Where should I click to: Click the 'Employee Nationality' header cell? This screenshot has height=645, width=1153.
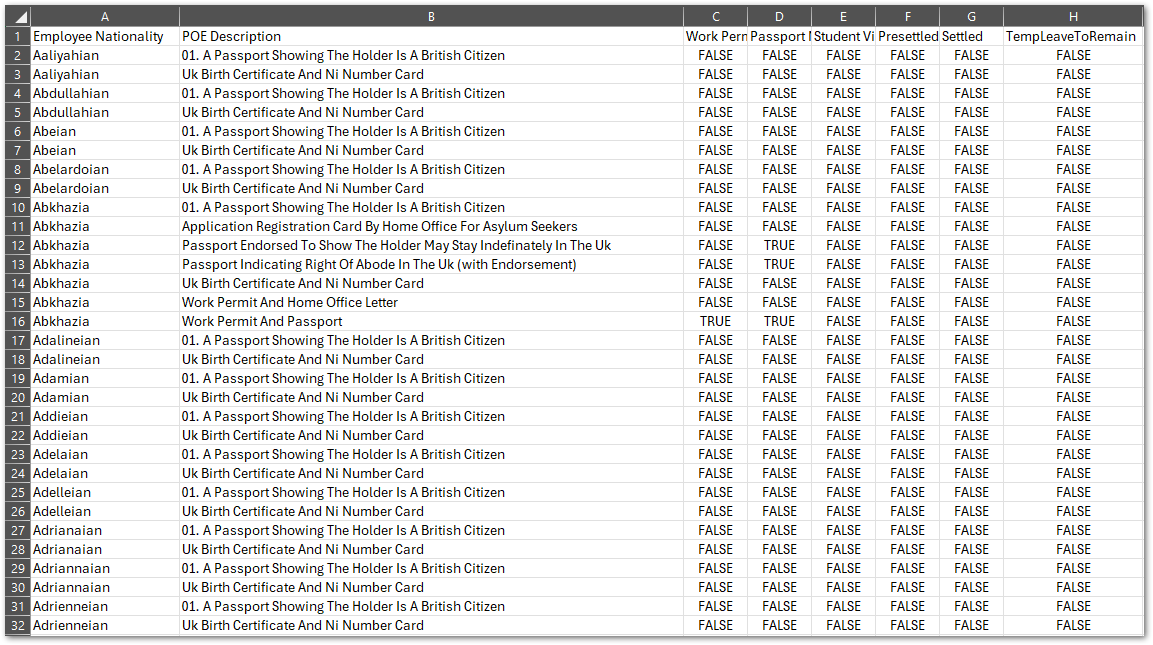[x=99, y=37]
